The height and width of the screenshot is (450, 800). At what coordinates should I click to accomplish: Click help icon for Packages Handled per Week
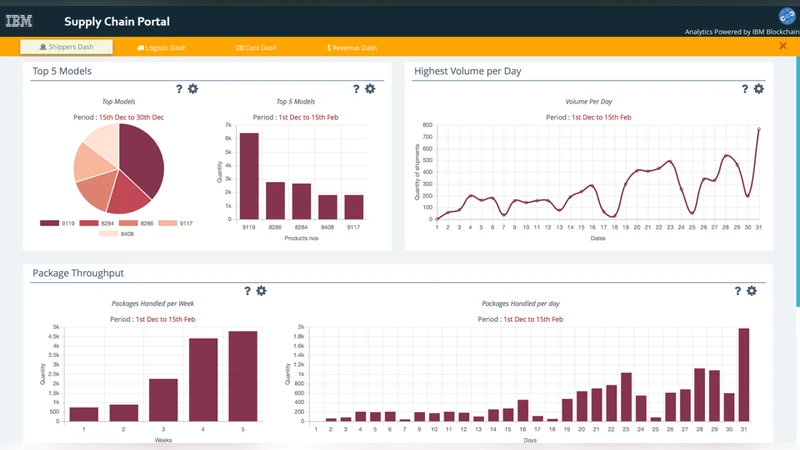[247, 291]
